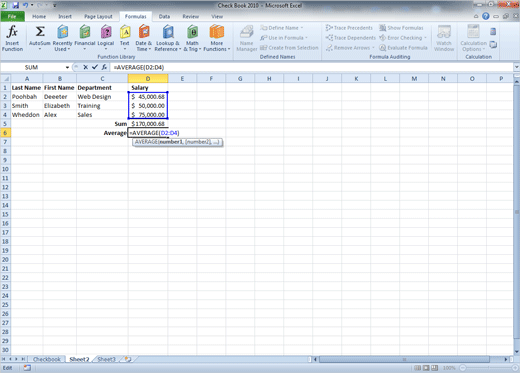Viewport: 520px width, 373px height.
Task: Click Calculate Now button
Action: (x=493, y=32)
